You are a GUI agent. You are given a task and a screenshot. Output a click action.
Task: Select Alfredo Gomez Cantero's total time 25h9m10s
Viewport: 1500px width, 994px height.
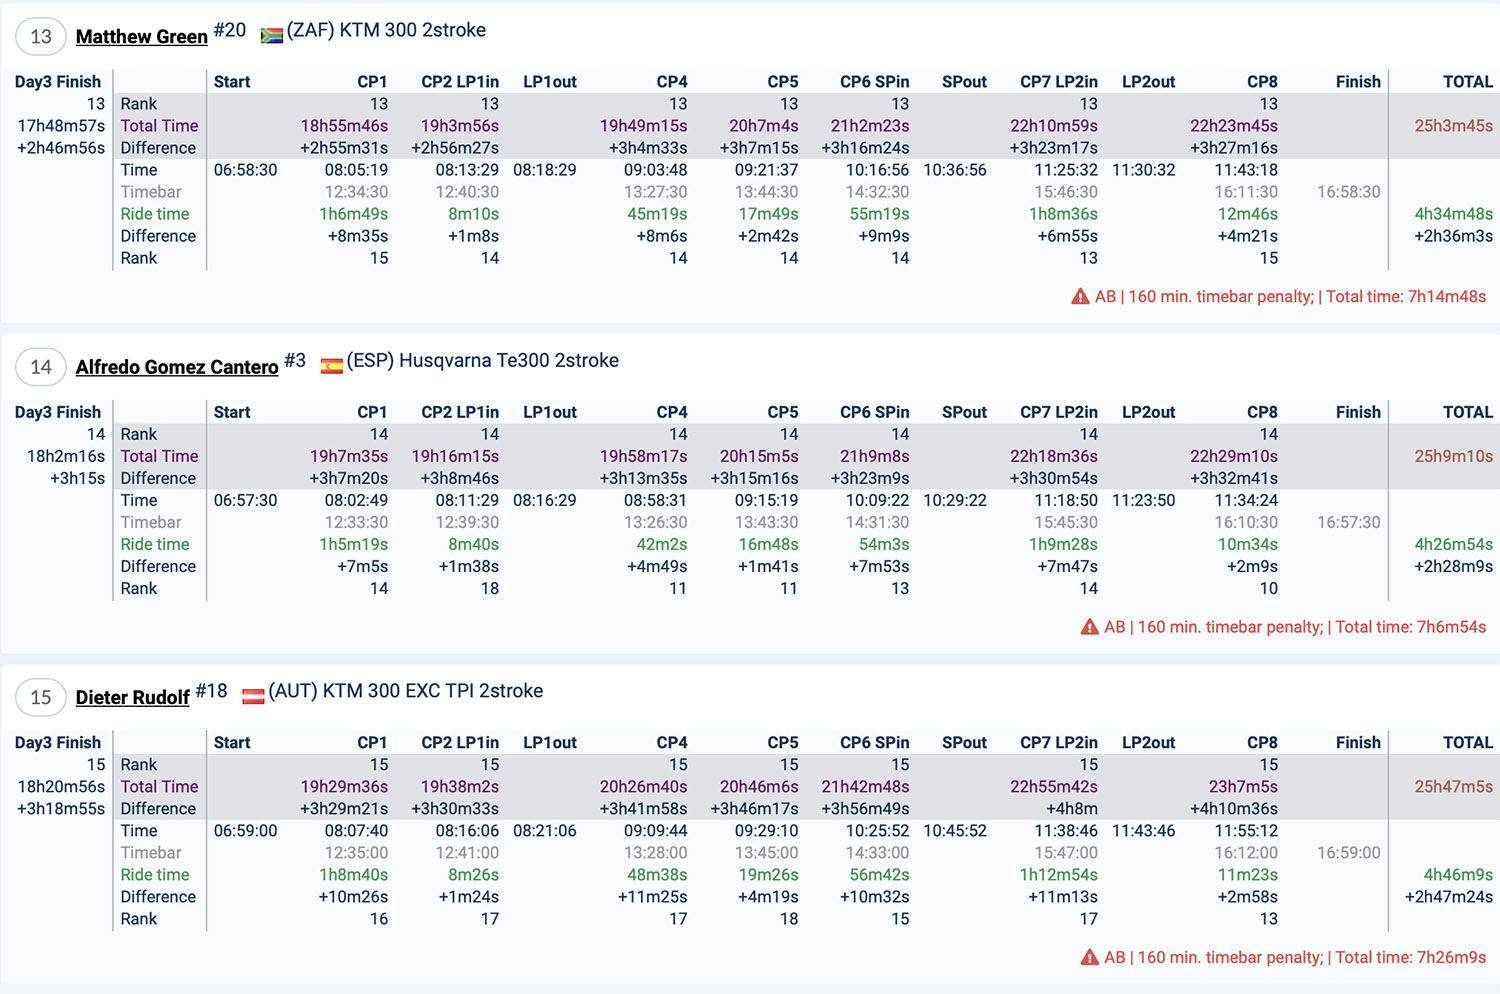point(1453,456)
